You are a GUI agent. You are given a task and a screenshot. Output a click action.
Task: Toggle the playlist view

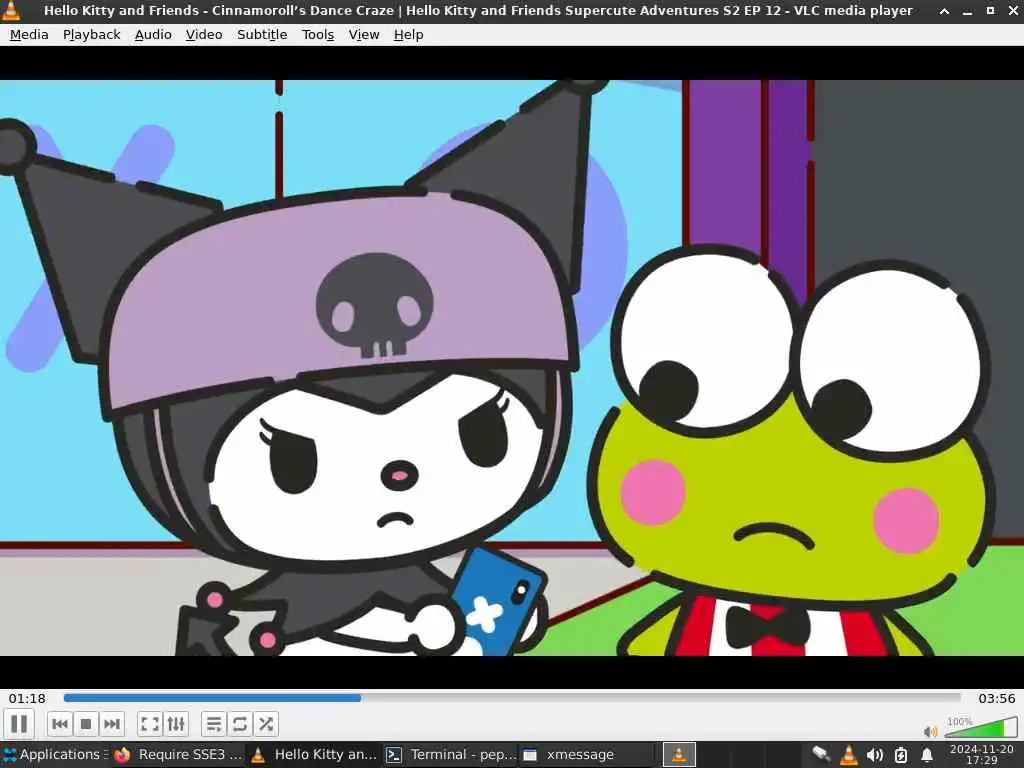click(214, 724)
